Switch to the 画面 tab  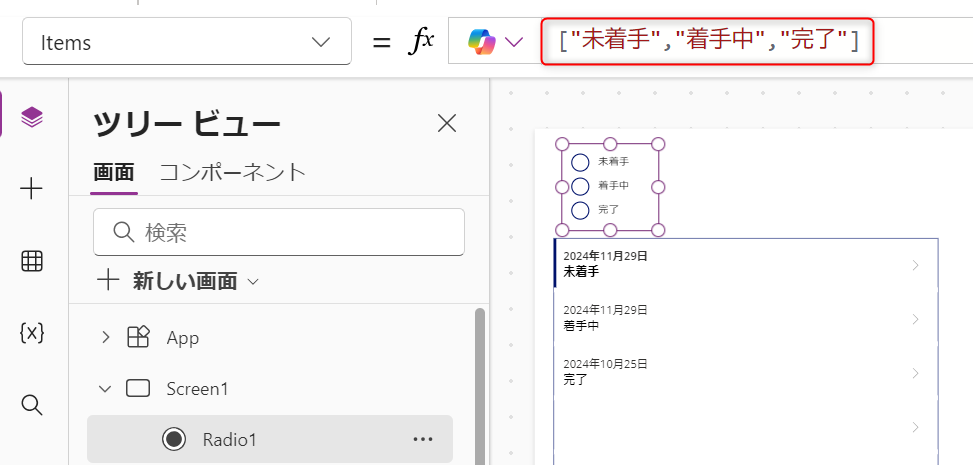pos(114,173)
